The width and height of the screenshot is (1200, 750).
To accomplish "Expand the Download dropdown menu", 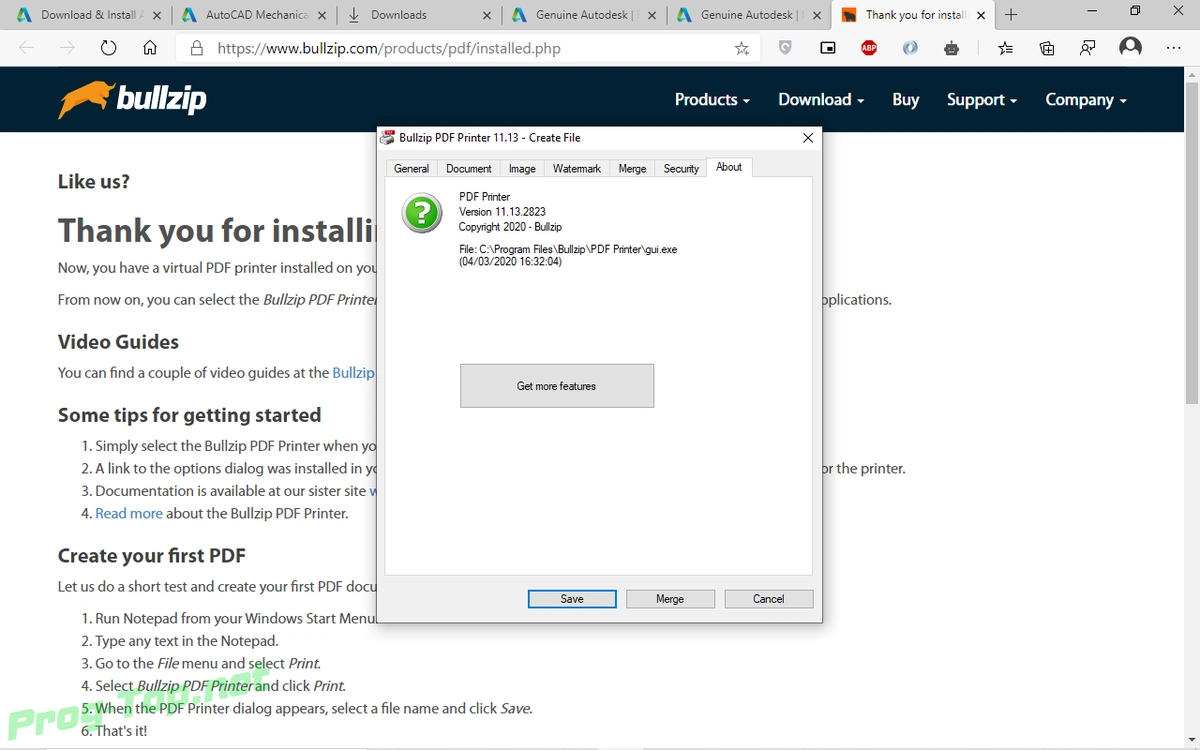I will [821, 99].
